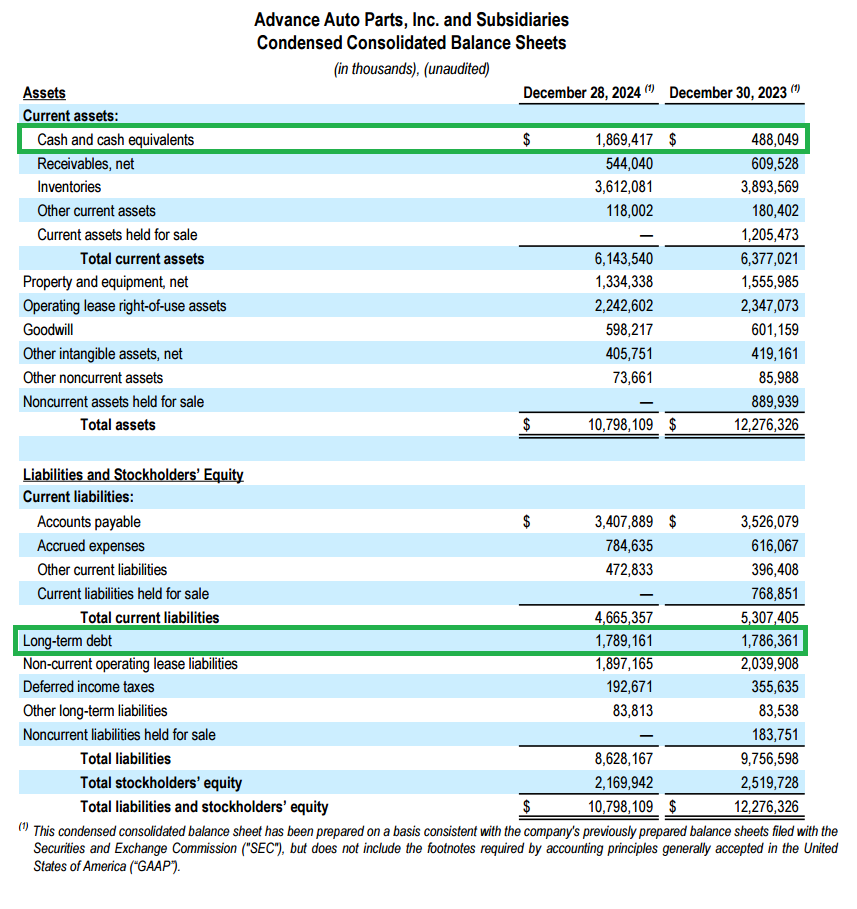The image size is (857, 909).
Task: Click the 'Inventories' row label
Action: (x=69, y=187)
